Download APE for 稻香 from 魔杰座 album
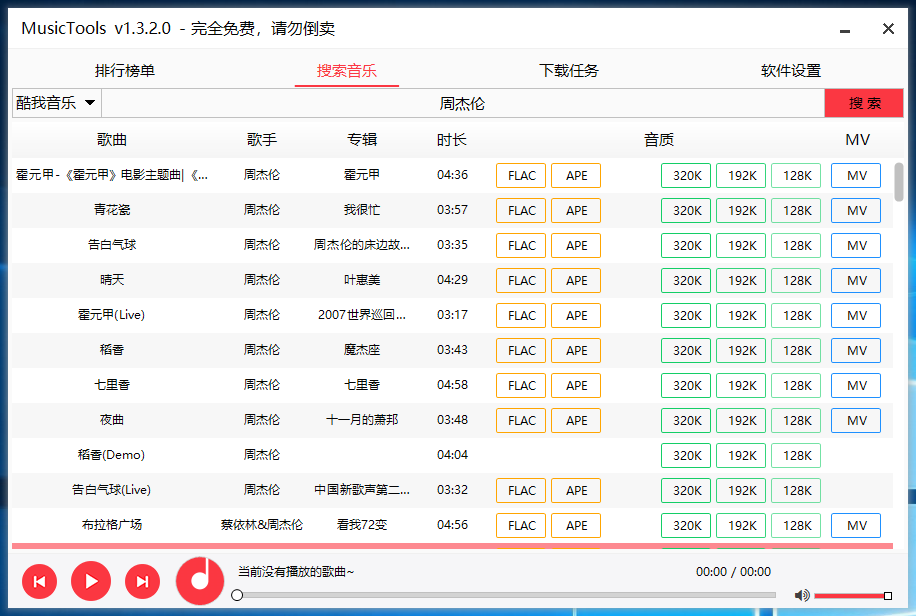The height and width of the screenshot is (616, 916). point(576,351)
